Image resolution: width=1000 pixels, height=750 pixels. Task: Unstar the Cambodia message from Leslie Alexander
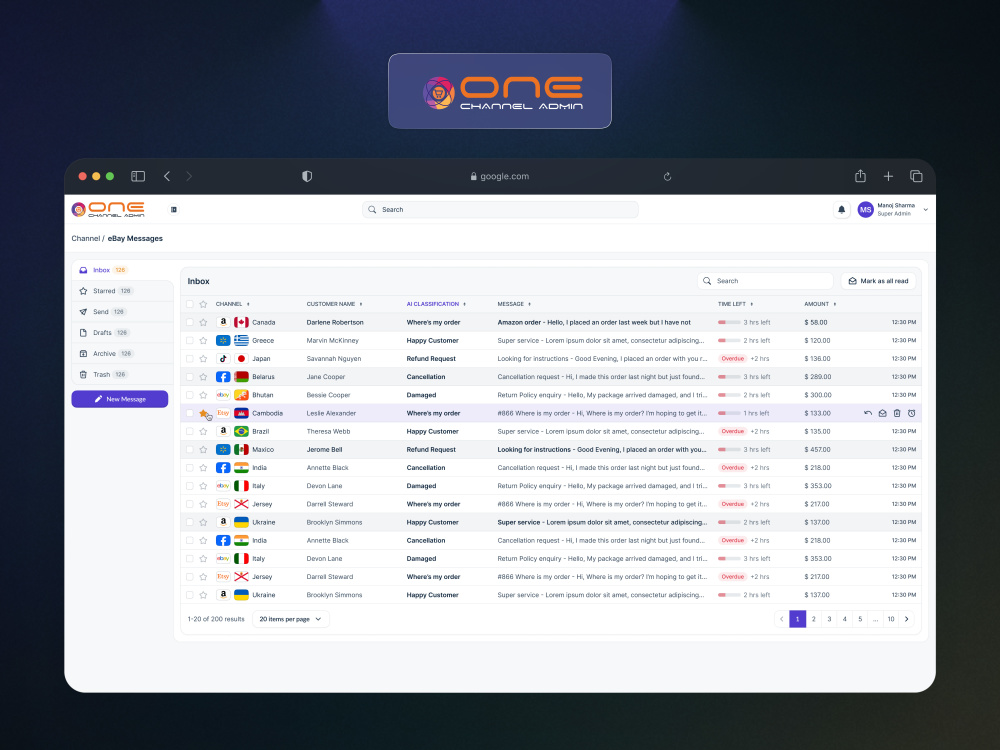(x=203, y=413)
